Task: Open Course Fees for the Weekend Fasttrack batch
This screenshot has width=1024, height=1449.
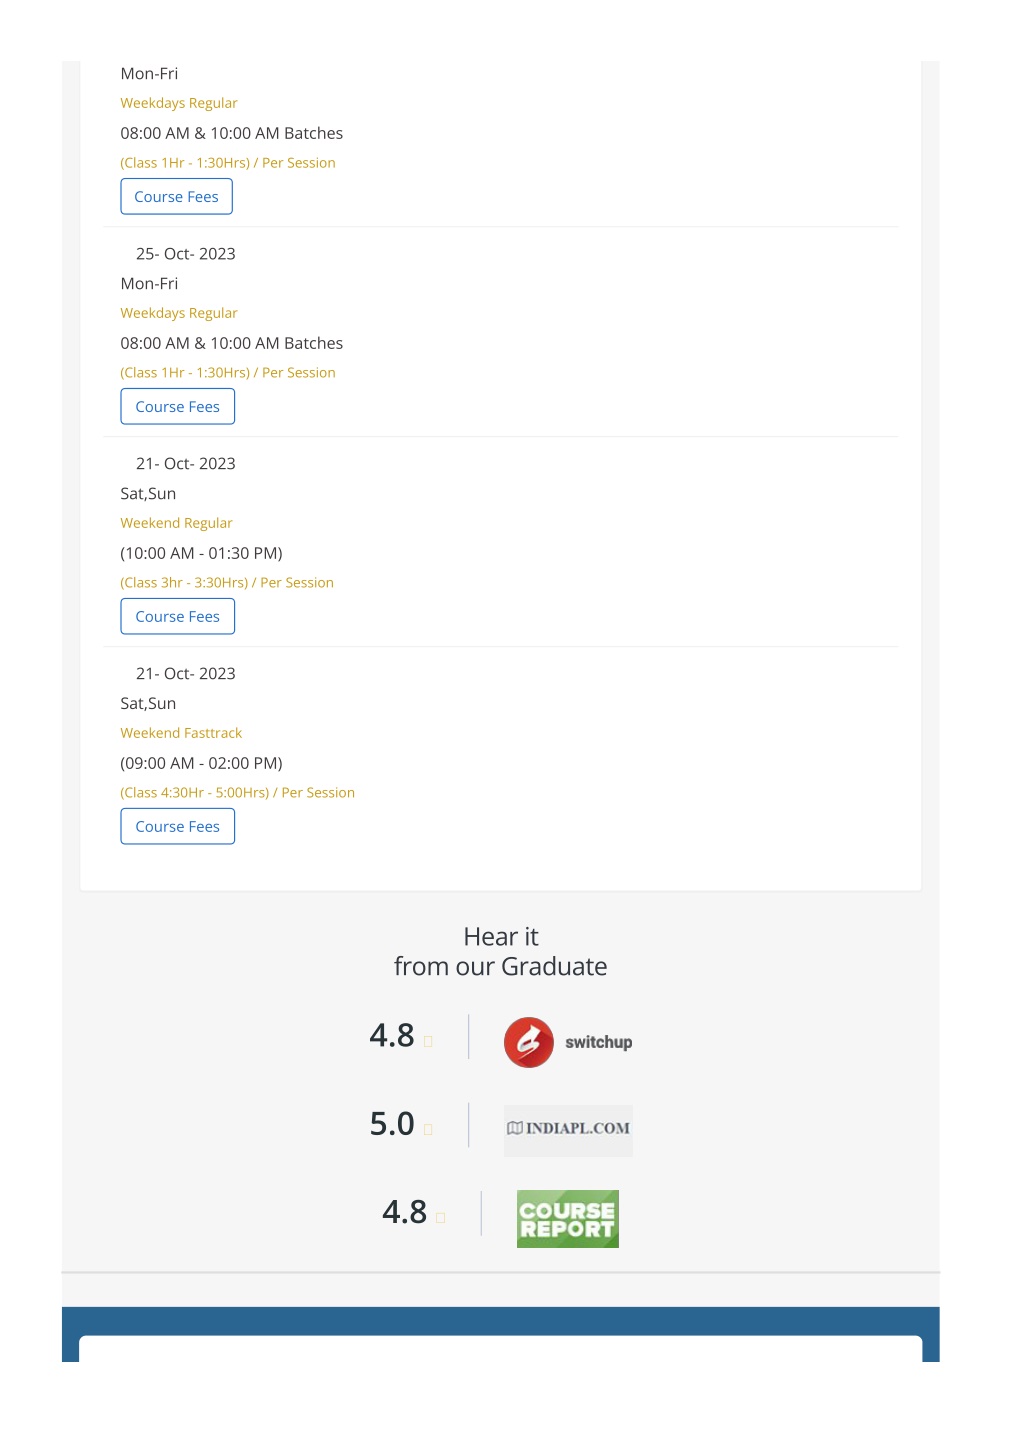Action: (178, 826)
